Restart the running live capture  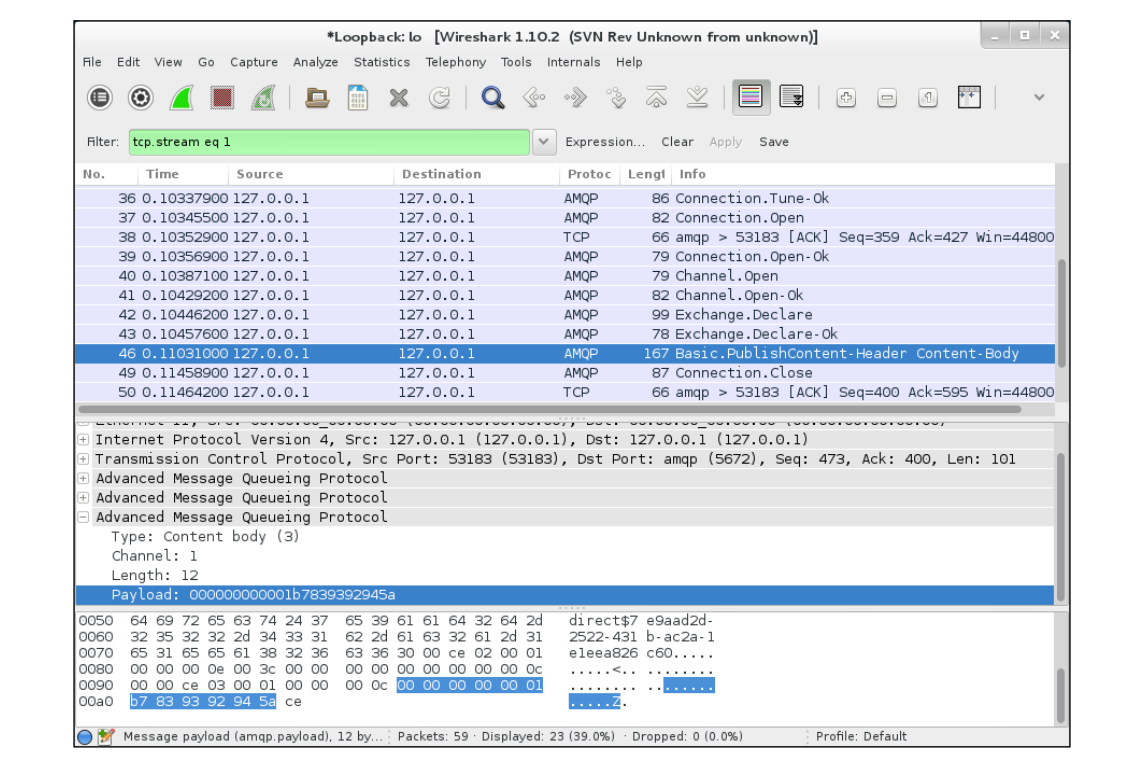[264, 97]
